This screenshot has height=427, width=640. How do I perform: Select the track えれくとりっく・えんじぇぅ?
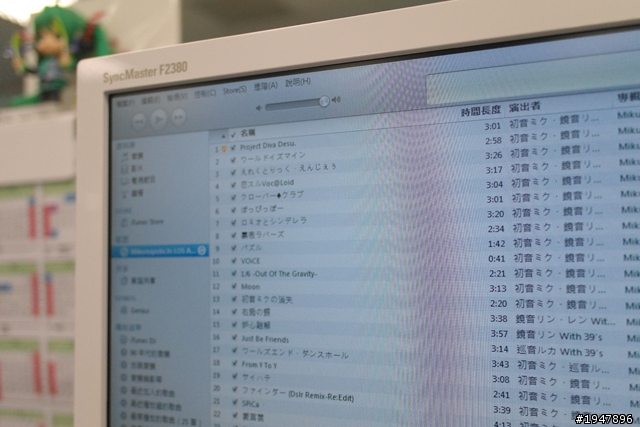[288, 169]
